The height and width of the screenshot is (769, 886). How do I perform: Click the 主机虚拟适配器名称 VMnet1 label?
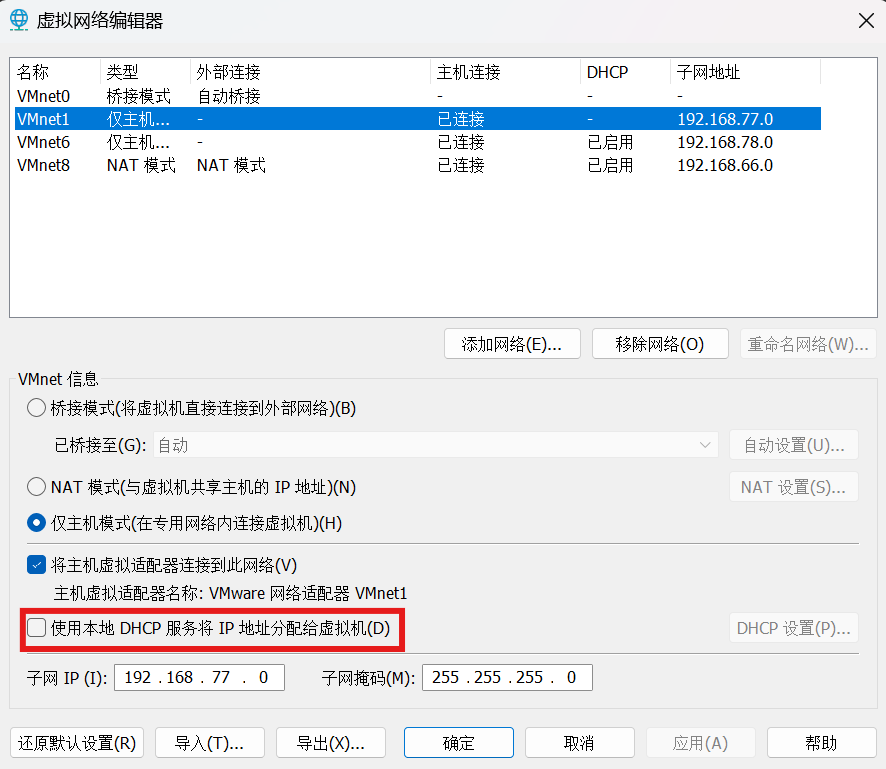(231, 593)
